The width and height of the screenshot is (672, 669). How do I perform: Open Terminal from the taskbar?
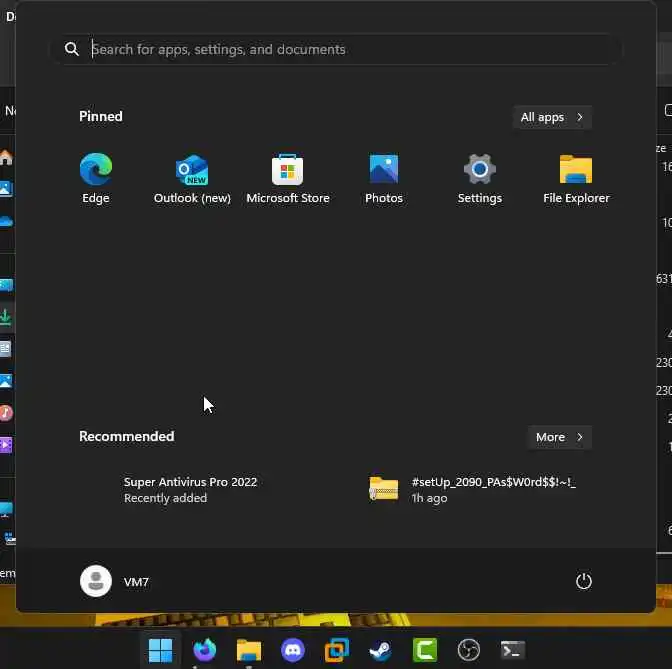[x=513, y=650]
